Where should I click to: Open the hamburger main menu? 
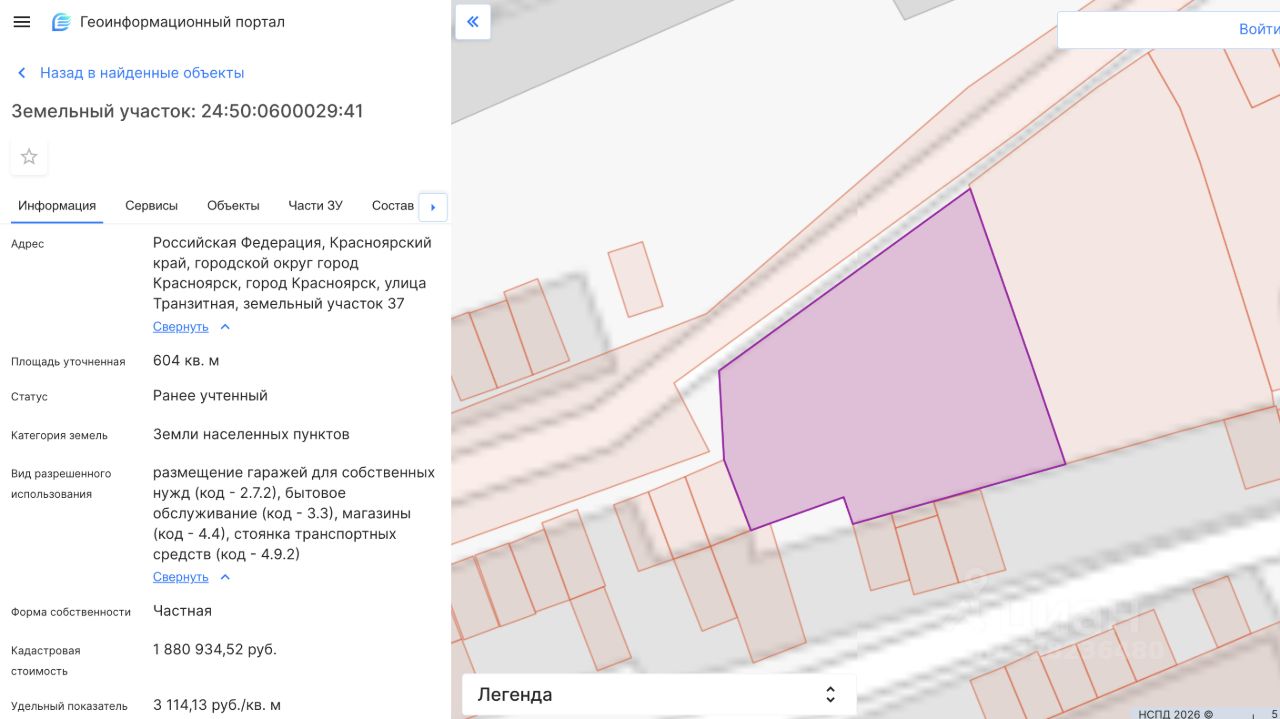21,22
